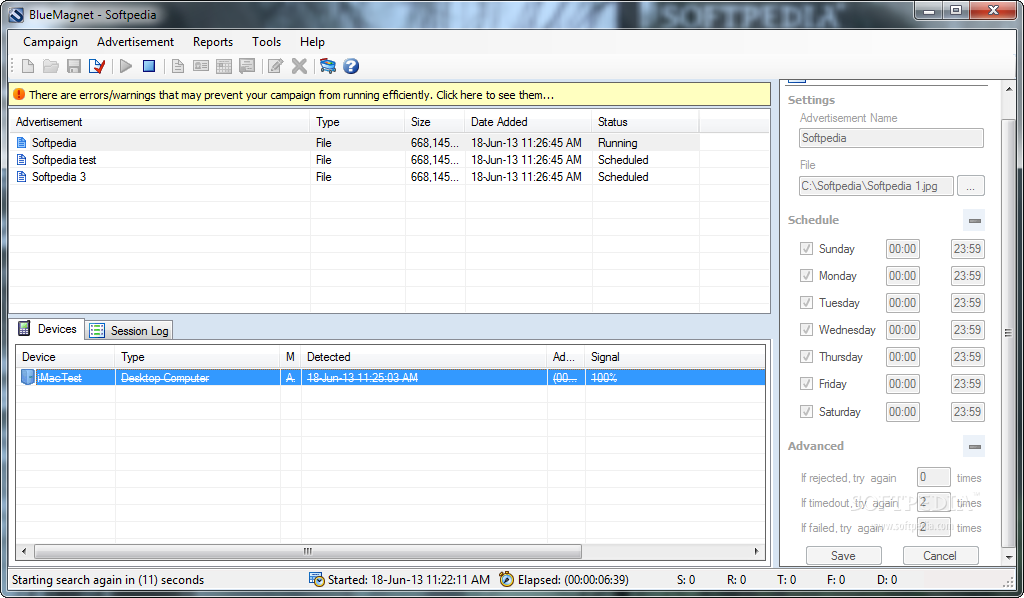Open the Campaign menu

50,42
